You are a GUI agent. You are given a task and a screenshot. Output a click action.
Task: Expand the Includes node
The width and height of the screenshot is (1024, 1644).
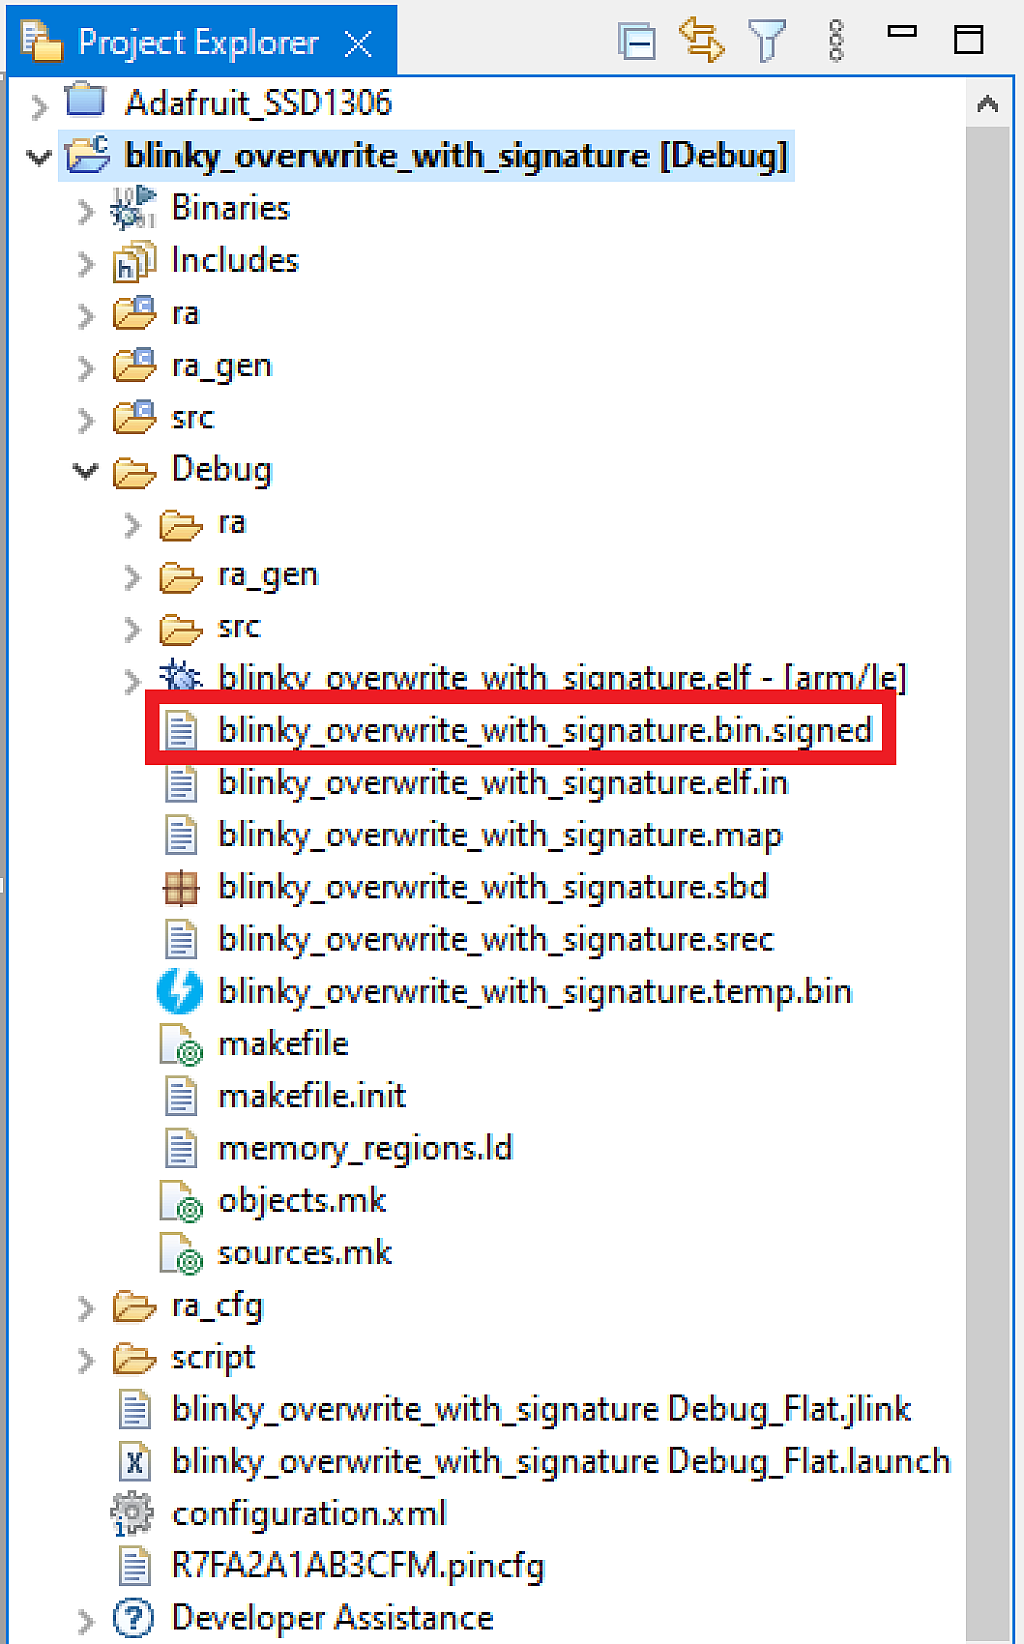(x=86, y=263)
